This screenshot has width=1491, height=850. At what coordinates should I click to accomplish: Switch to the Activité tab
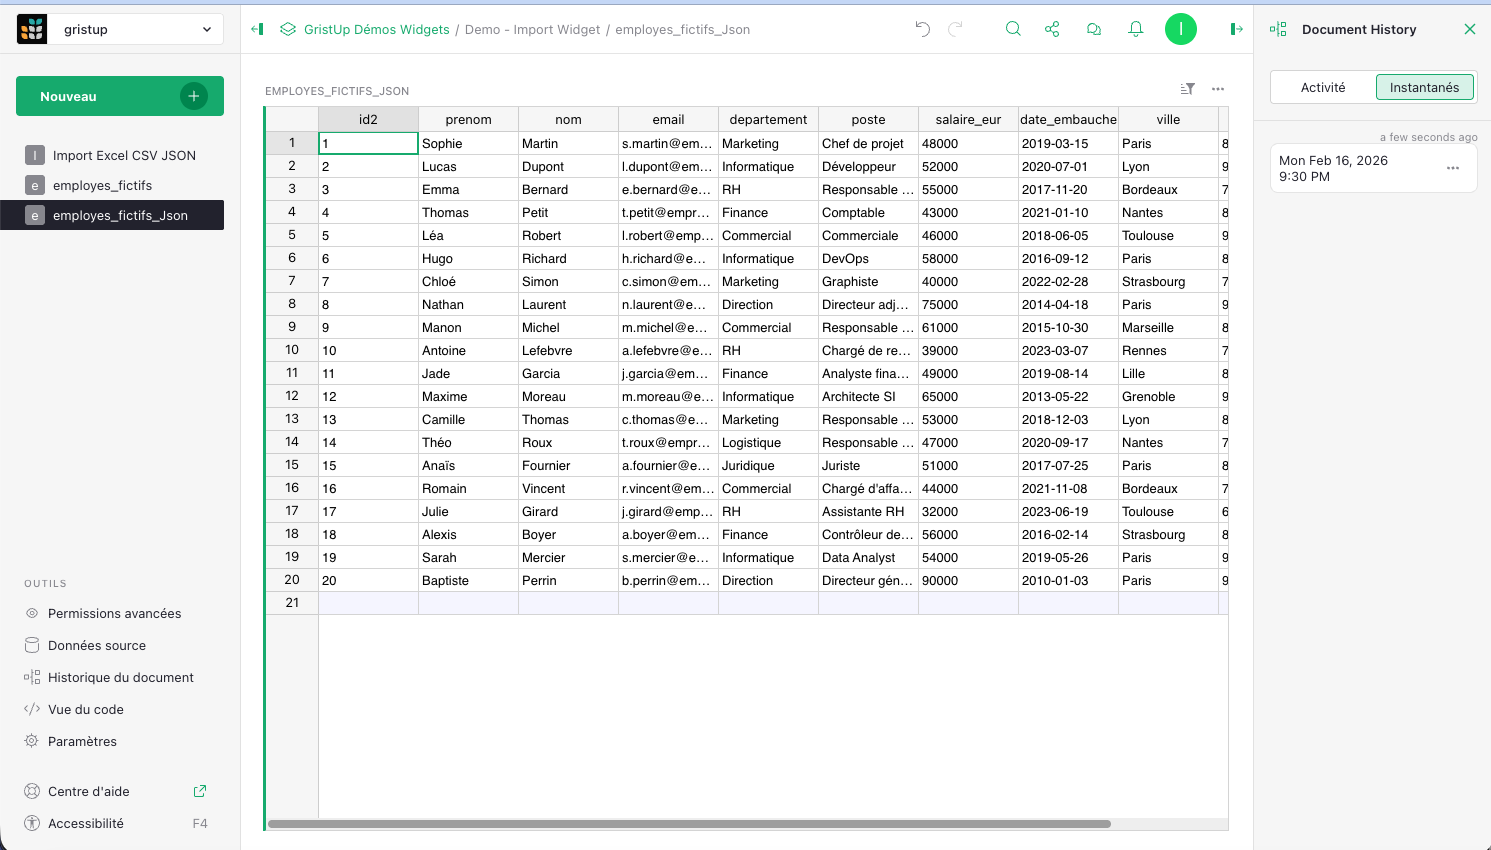coord(1323,88)
